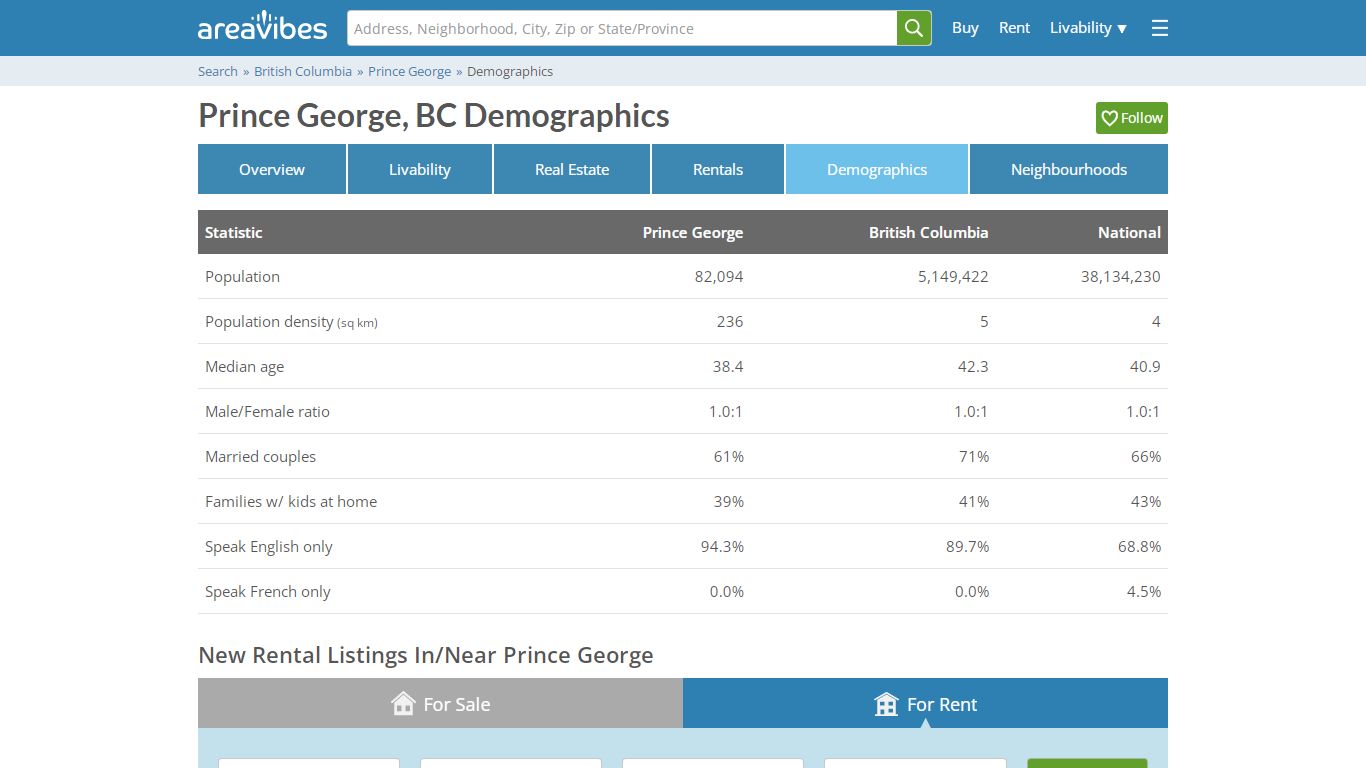Expand the Livability dropdown menu
The image size is (1366, 768).
(x=1088, y=28)
